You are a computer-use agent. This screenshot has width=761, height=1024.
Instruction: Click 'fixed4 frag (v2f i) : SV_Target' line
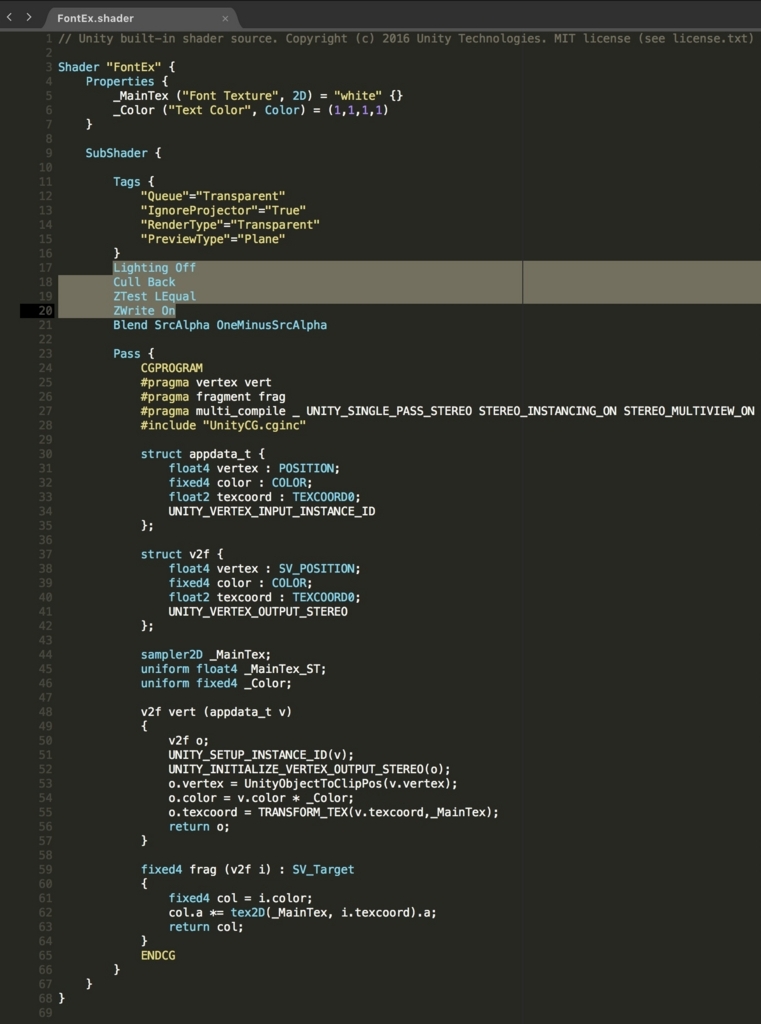[248, 870]
